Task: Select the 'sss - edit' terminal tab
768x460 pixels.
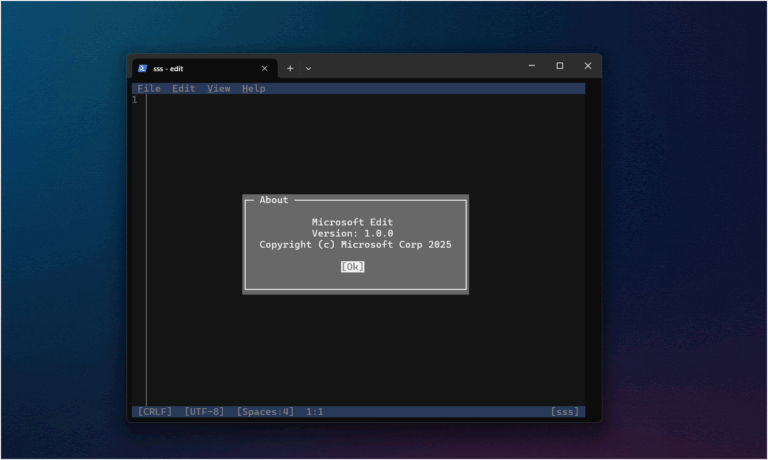Action: tap(205, 69)
